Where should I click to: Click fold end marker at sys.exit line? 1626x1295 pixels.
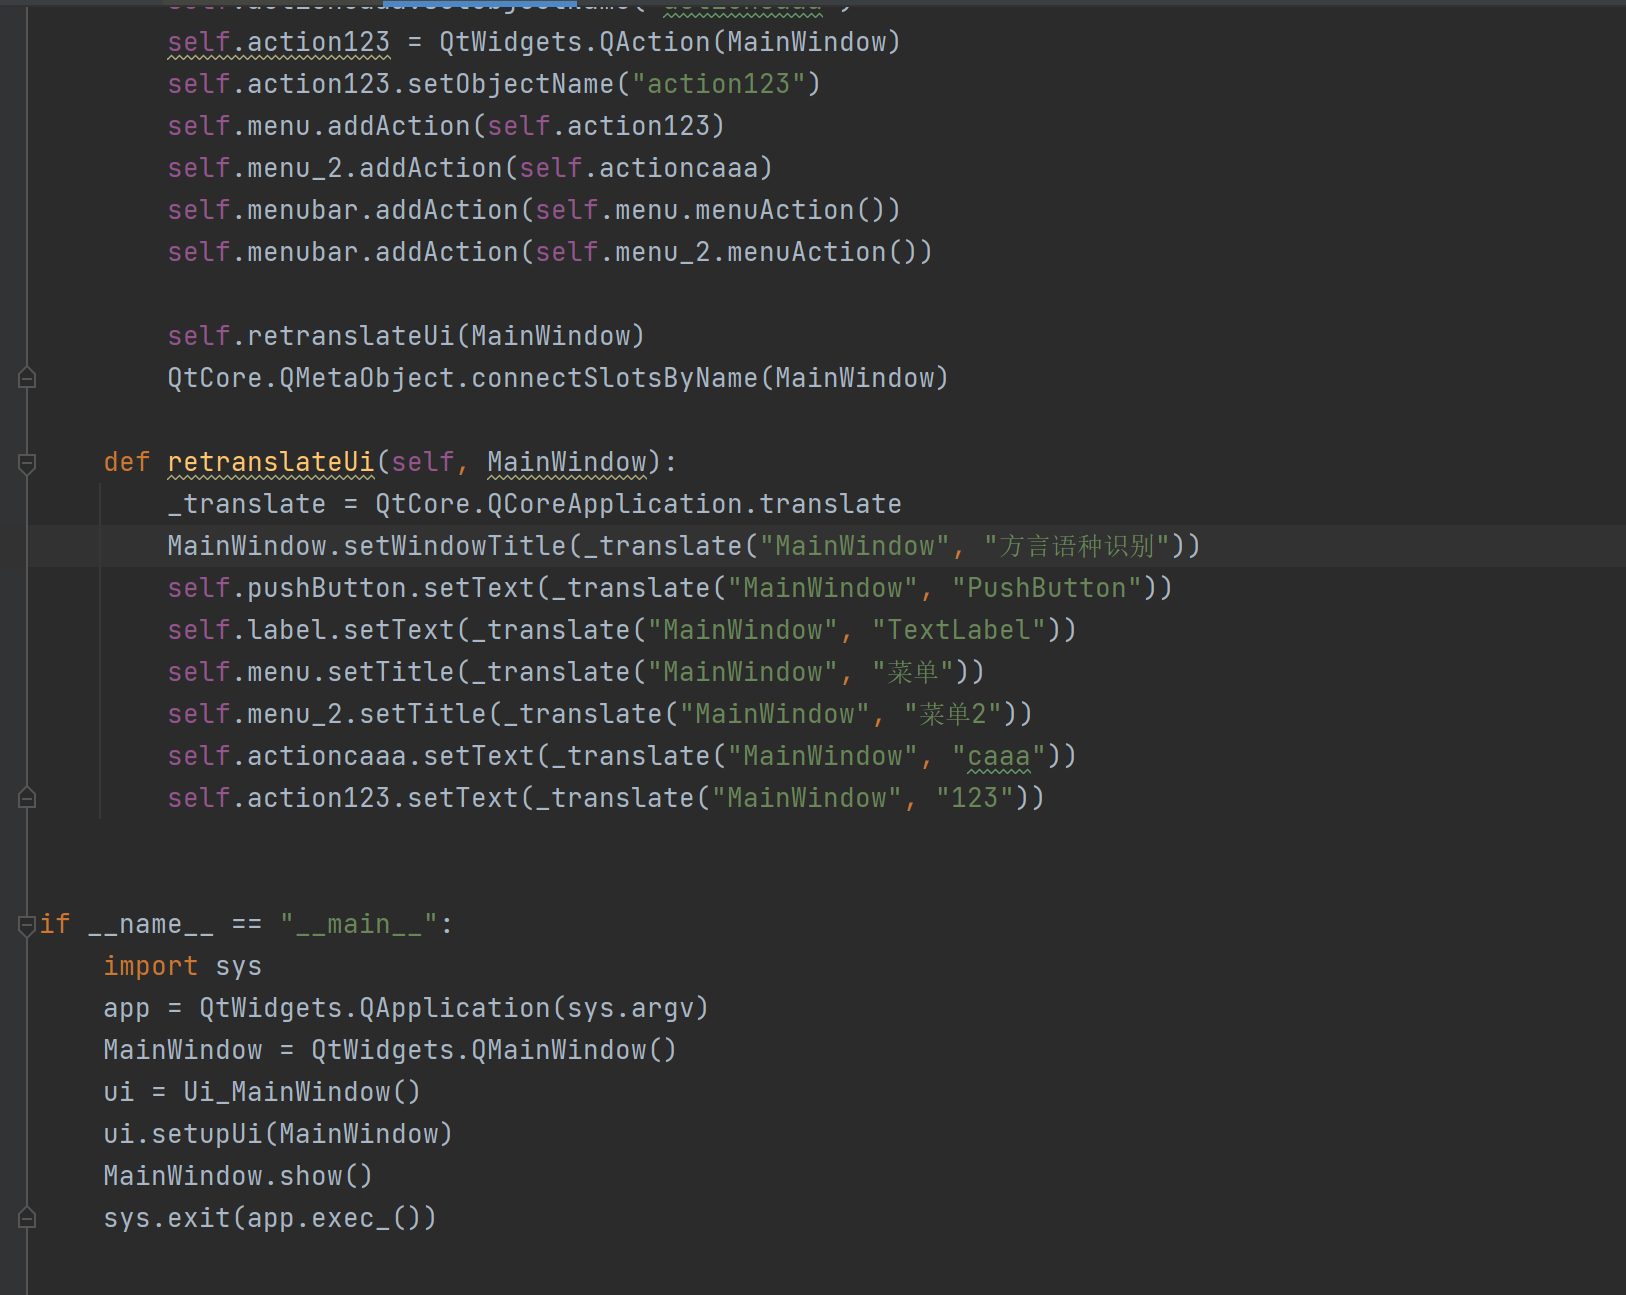point(27,1218)
